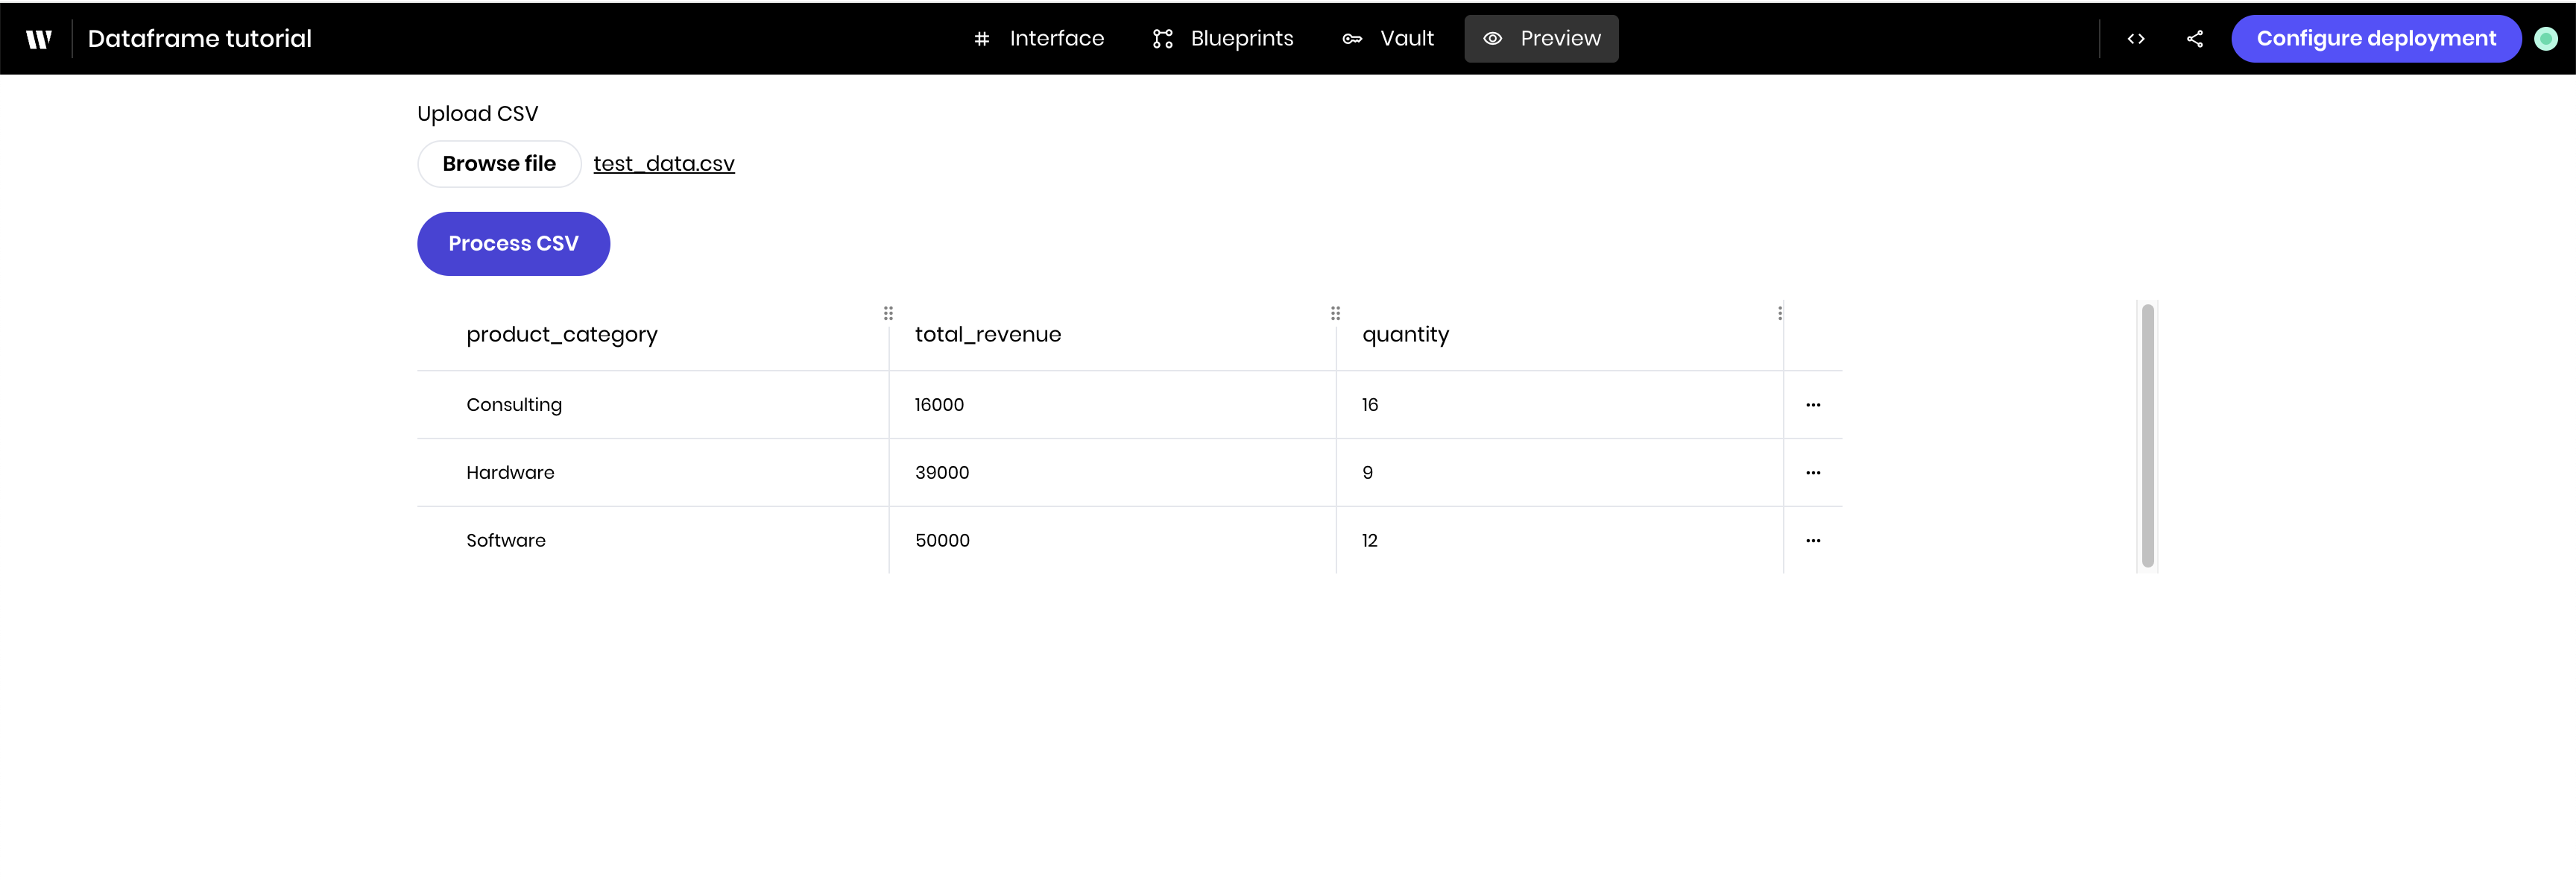Click the quantity column header
The width and height of the screenshot is (2576, 880).
pyautogui.click(x=1405, y=335)
